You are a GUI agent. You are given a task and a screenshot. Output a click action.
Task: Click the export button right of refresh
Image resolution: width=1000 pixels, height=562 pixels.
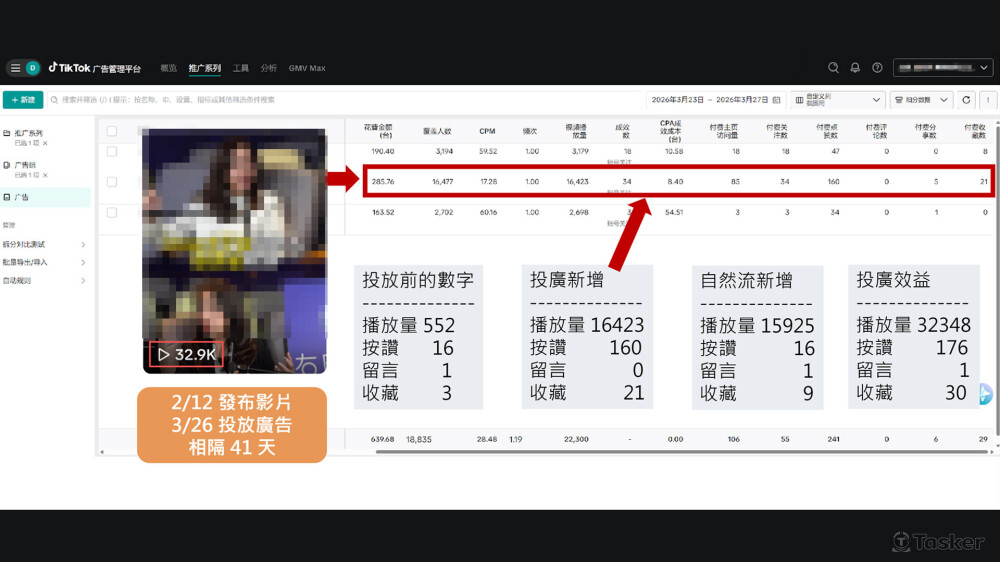(988, 100)
